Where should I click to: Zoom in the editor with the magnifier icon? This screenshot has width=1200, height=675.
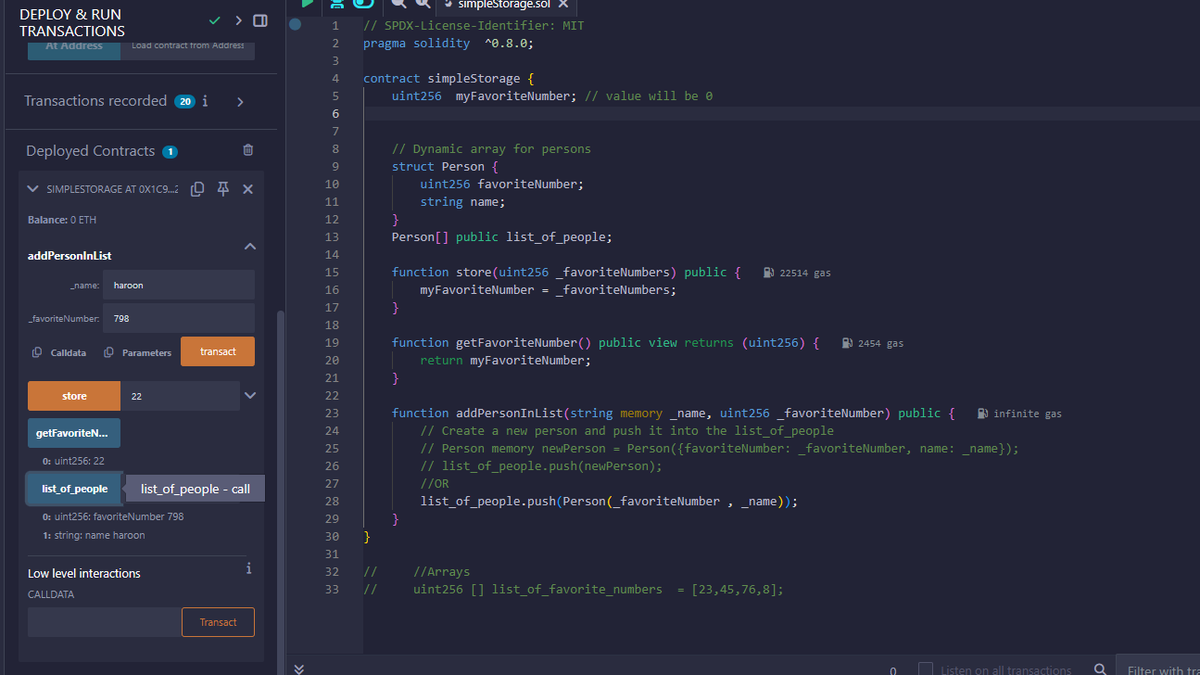pyautogui.click(x=421, y=4)
